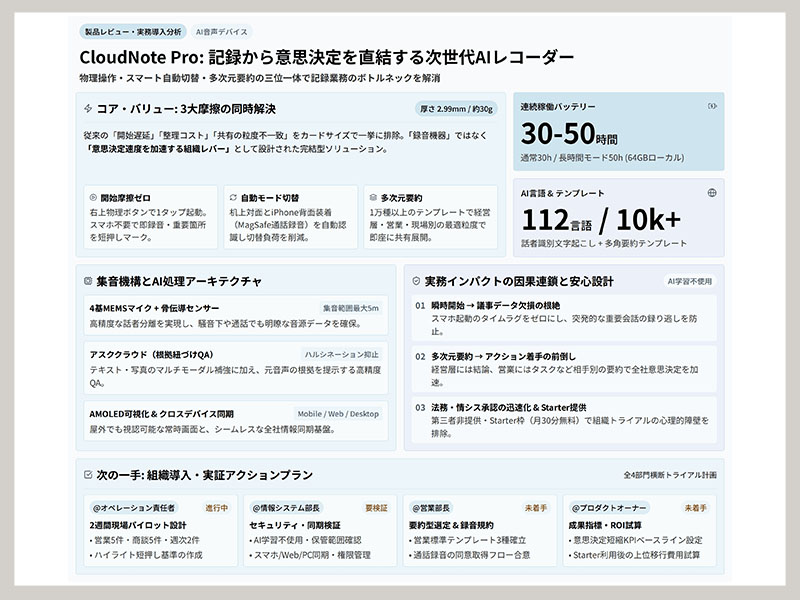Click the @営業部長 assignee chip
Viewport: 800px width, 600px height.
pyautogui.click(x=431, y=508)
